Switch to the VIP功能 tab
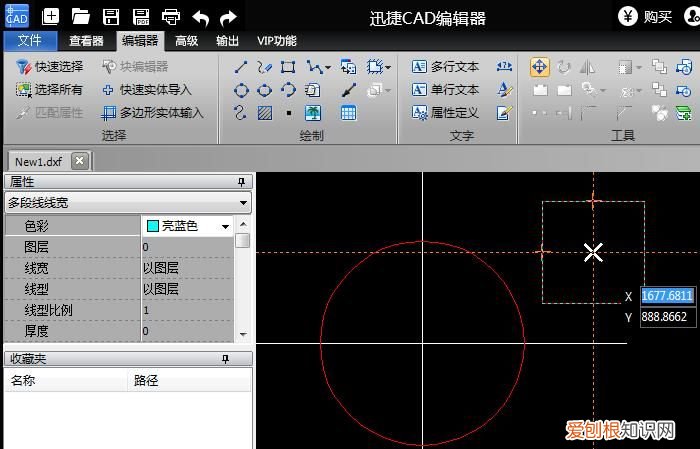The height and width of the screenshot is (449, 700). 277,41
